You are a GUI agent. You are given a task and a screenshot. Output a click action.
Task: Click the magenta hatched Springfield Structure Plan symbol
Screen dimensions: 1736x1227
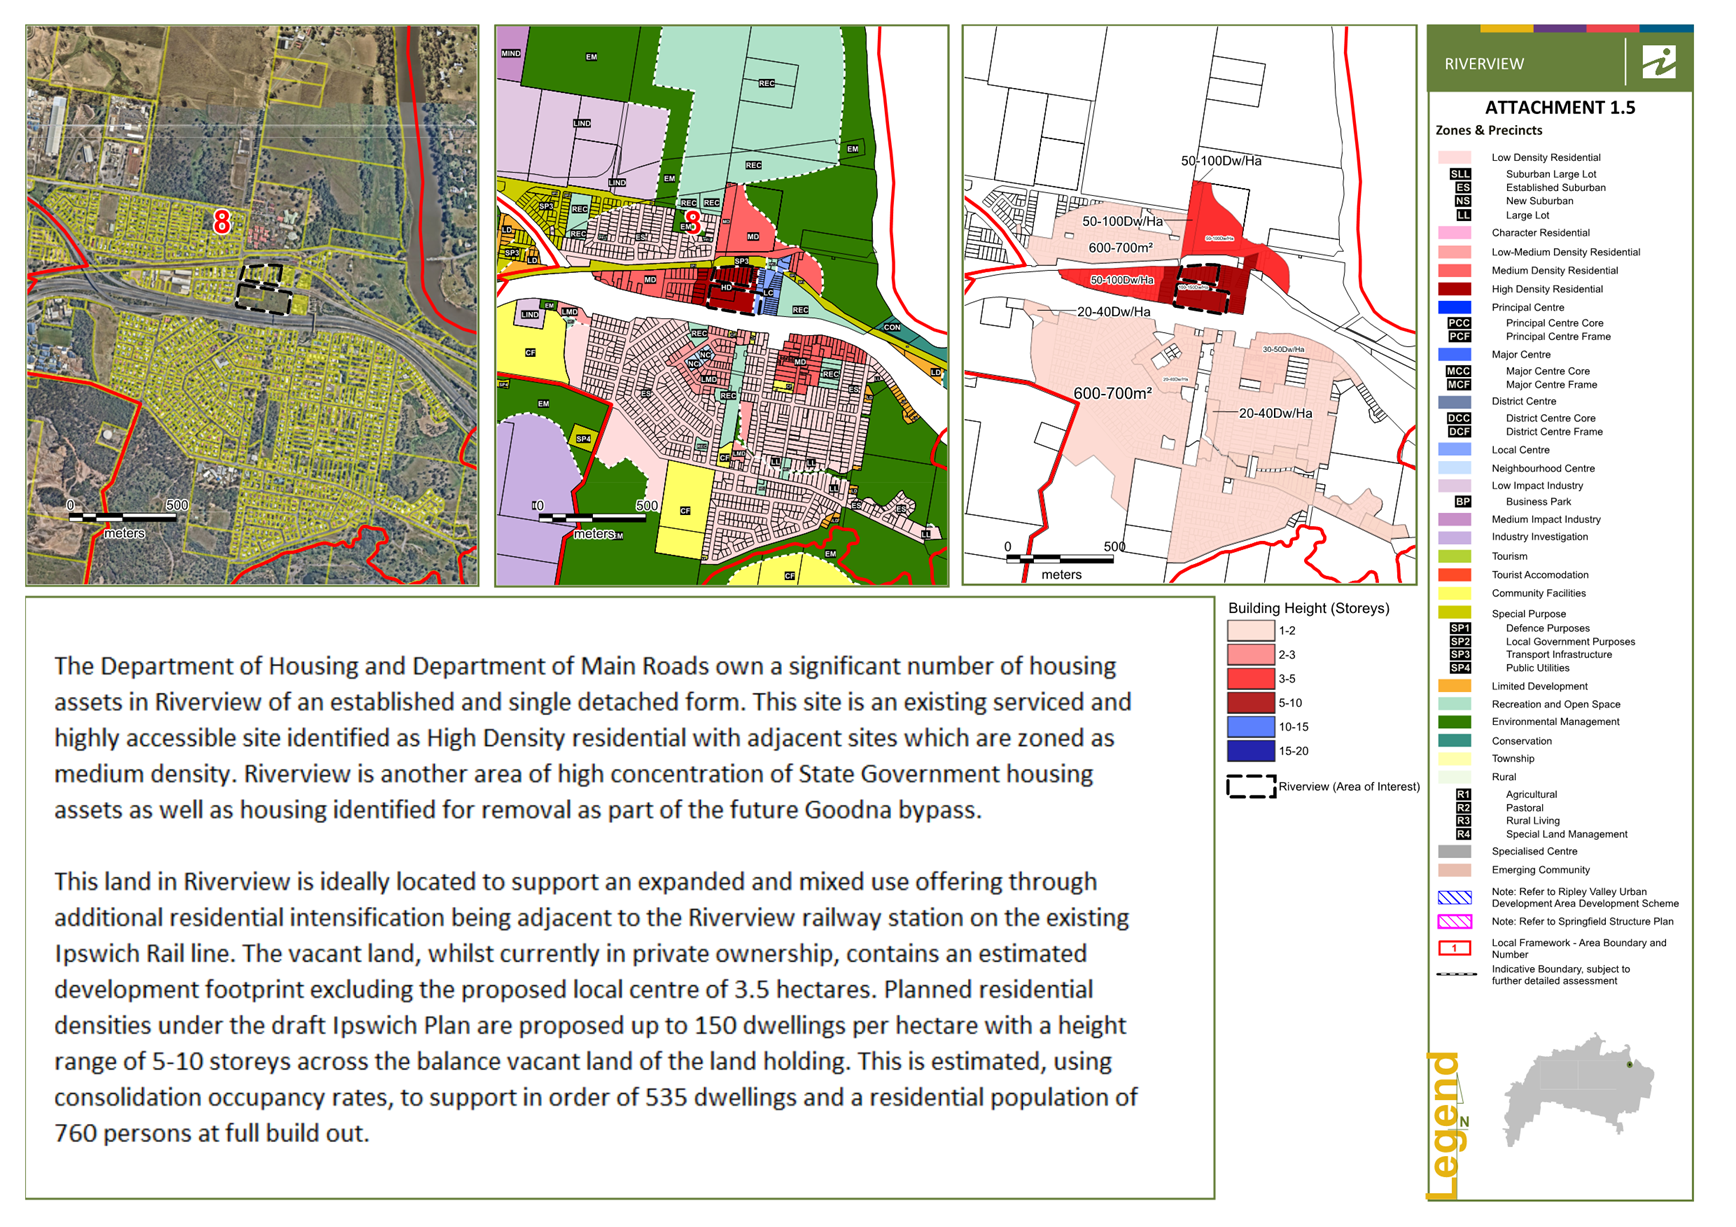point(1455,922)
